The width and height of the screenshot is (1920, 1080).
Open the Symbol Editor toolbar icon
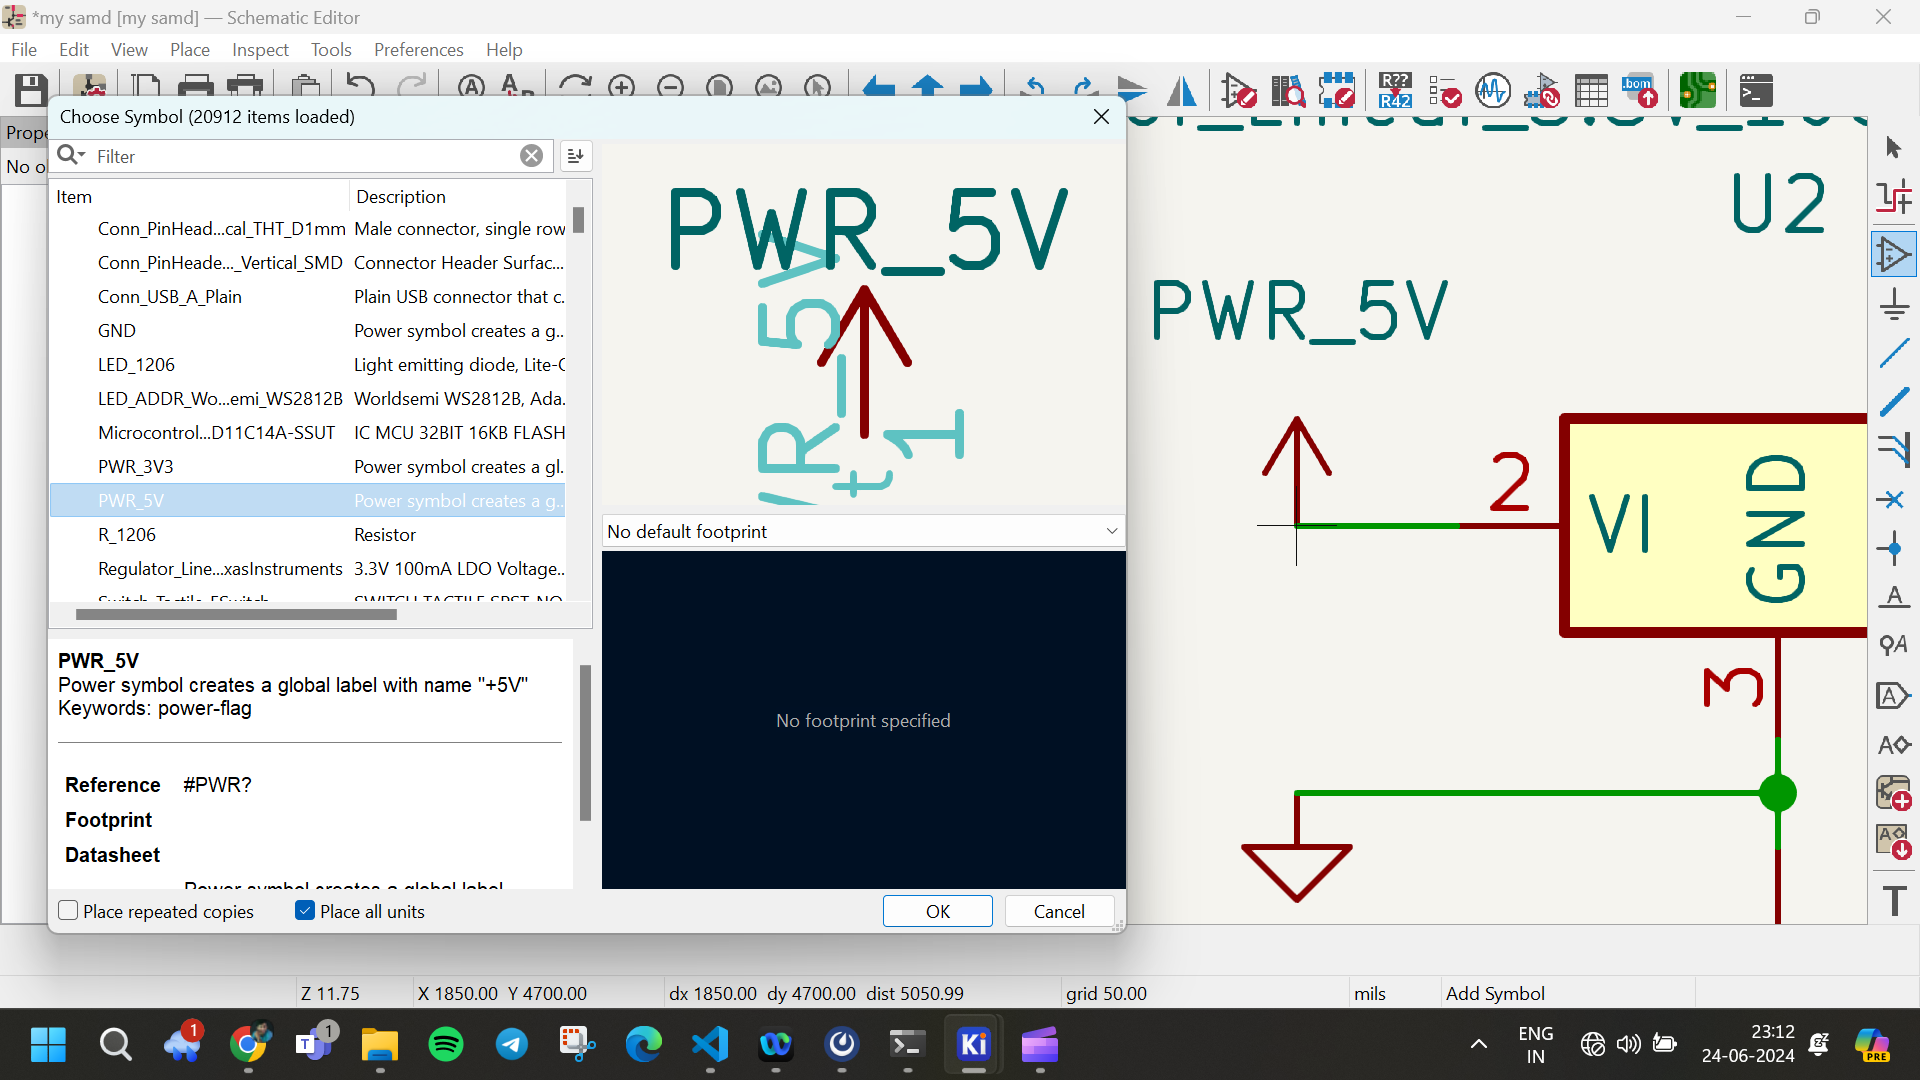[x=1238, y=90]
